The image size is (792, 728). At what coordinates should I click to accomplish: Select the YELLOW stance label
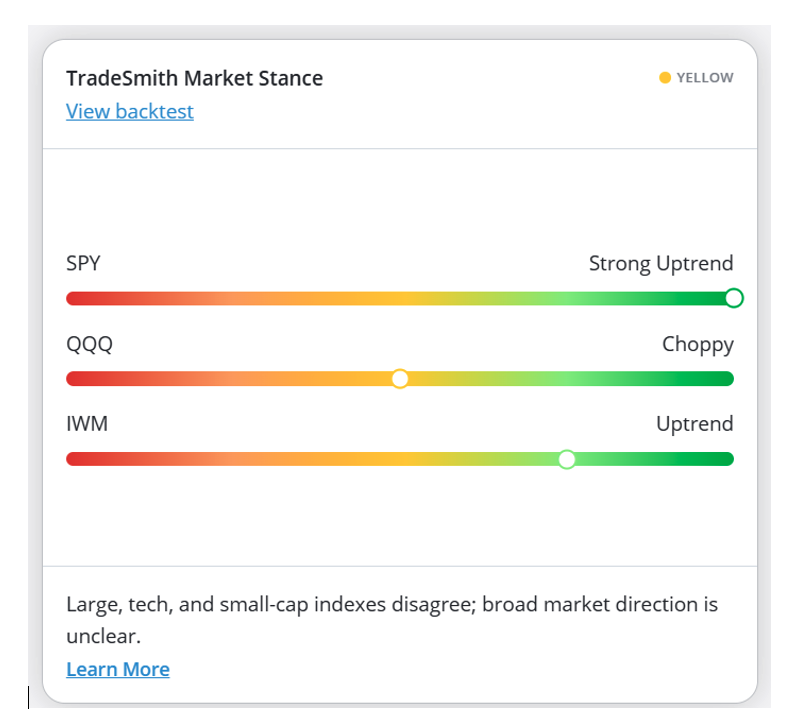pyautogui.click(x=705, y=78)
